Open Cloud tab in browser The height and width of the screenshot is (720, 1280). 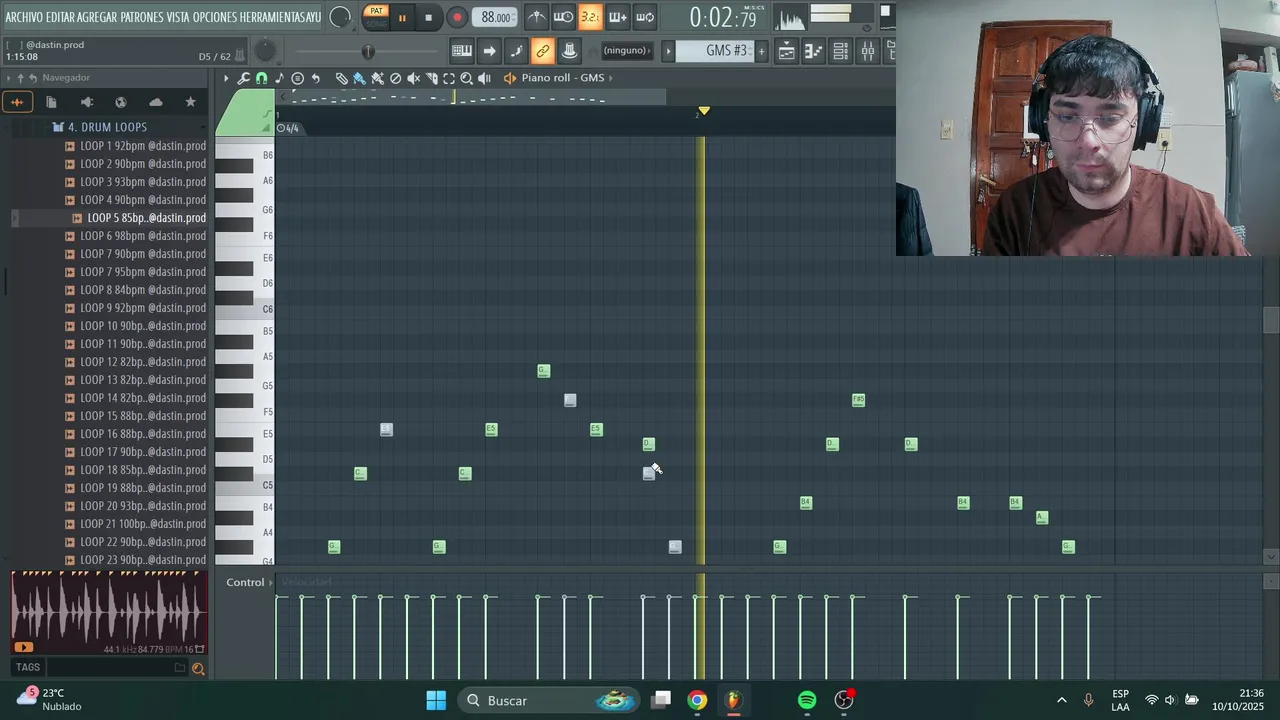156,102
